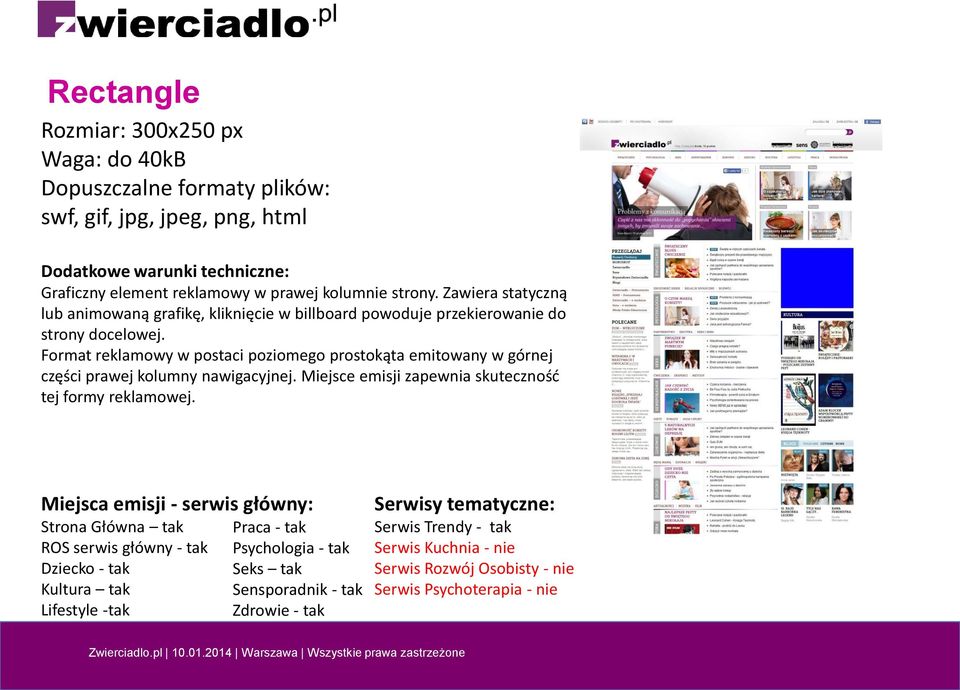Screen dimensions: 960x690
Task: Click 'Miejsca emisji - serwis główny:' heading
Action: [177, 504]
